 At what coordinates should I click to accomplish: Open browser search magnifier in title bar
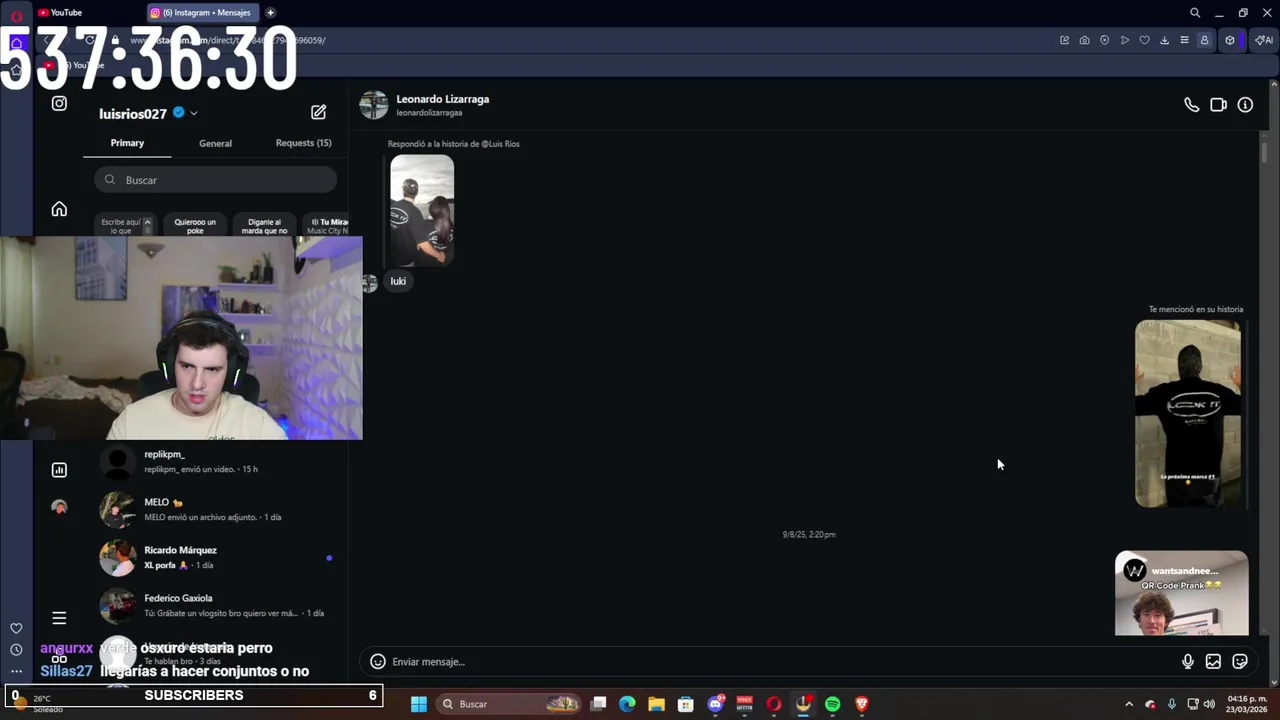[x=1194, y=13]
